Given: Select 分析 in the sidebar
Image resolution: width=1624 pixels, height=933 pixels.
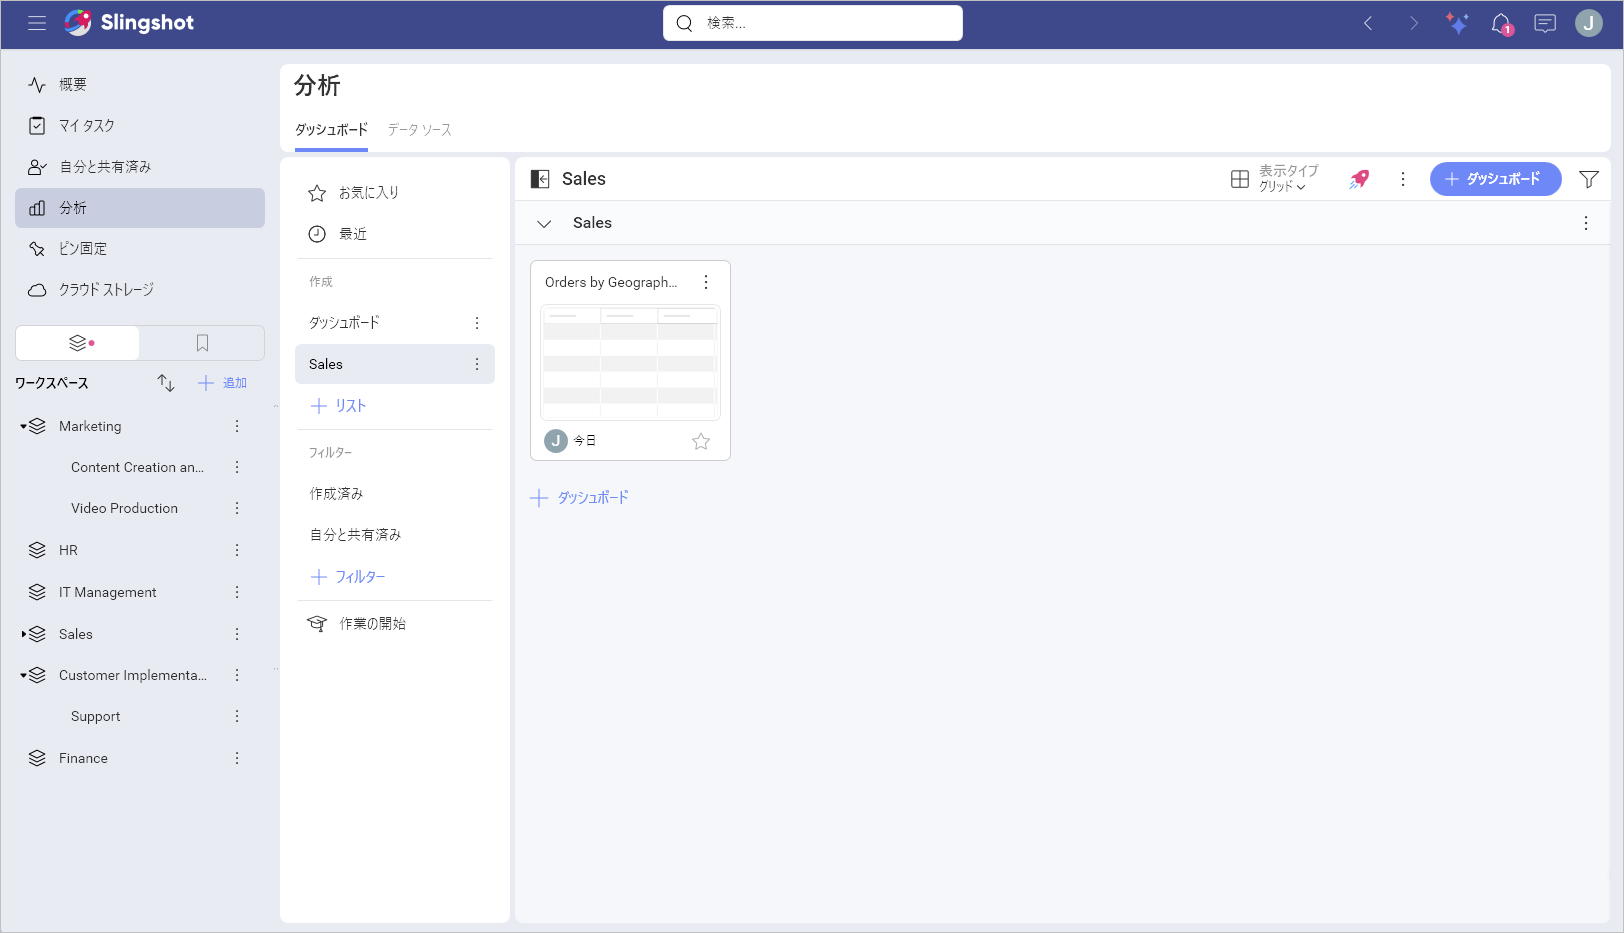Looking at the screenshot, I should click(x=140, y=208).
